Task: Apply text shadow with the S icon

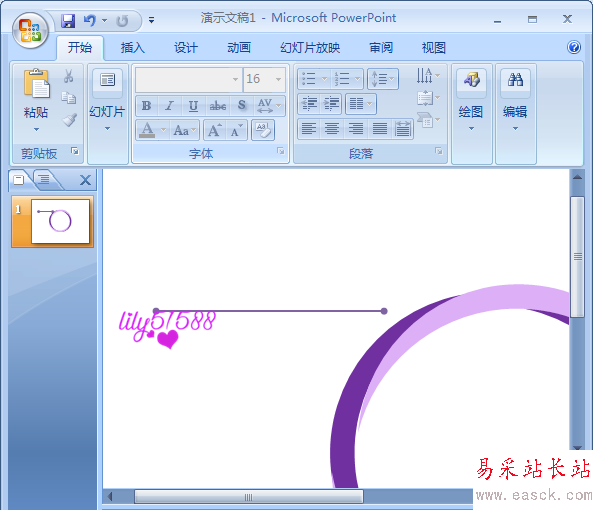Action: [241, 105]
